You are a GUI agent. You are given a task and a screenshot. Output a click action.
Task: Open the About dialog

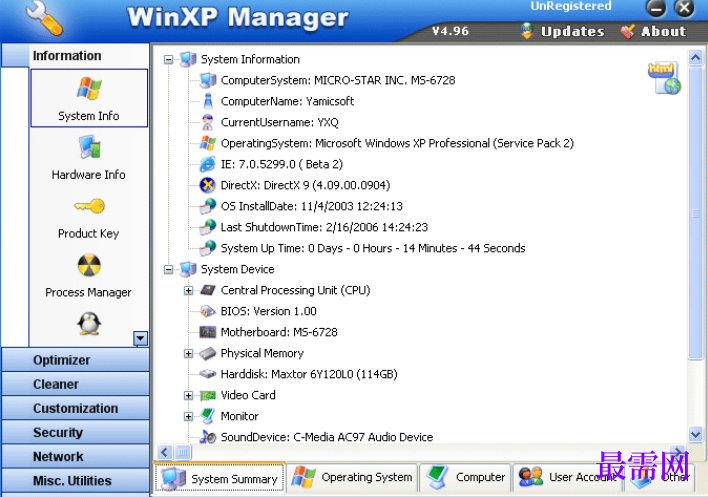pyautogui.click(x=653, y=31)
